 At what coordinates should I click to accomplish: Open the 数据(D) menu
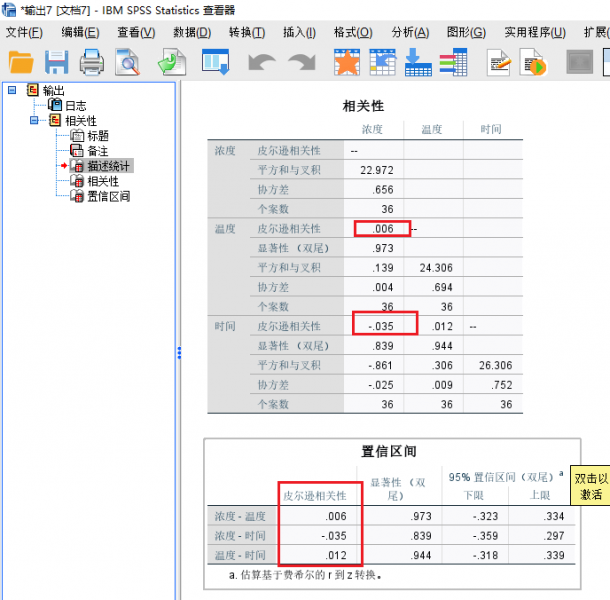coord(192,32)
